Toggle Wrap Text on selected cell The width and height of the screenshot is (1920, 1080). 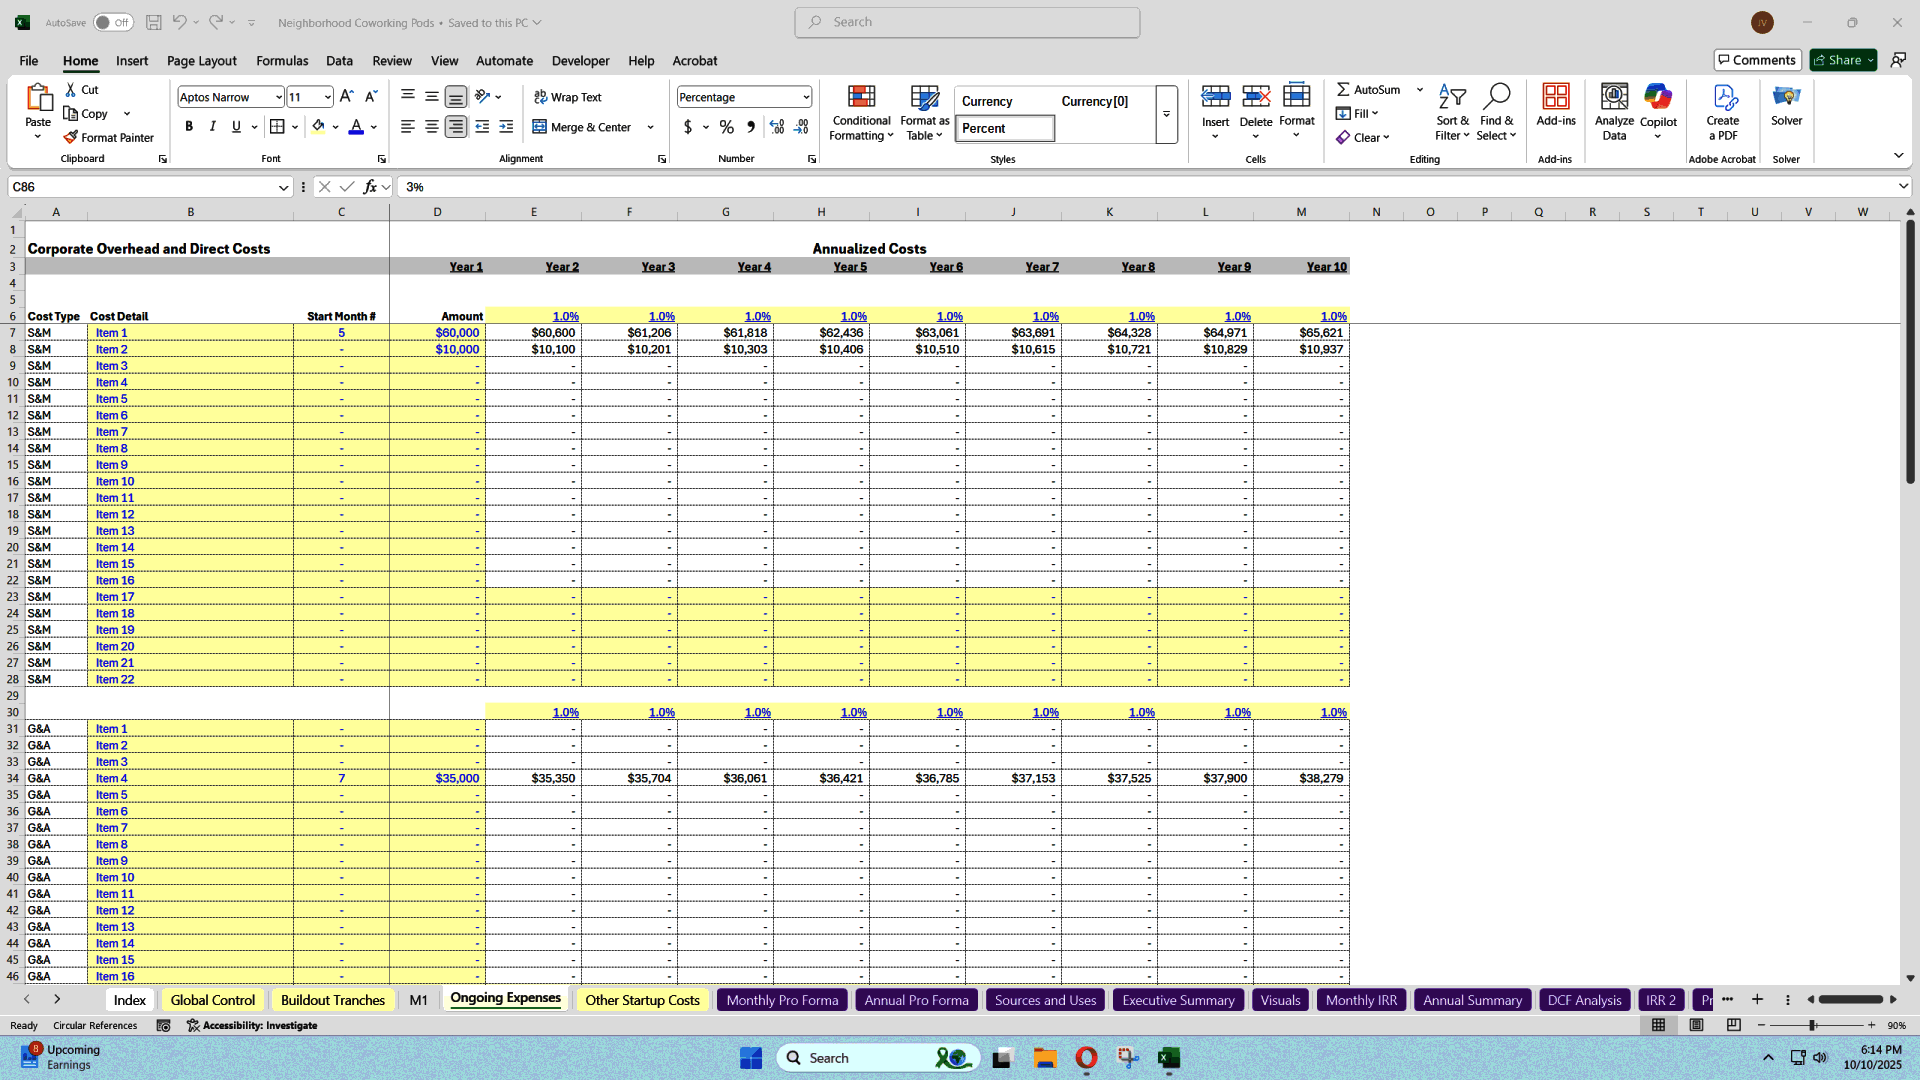(567, 97)
